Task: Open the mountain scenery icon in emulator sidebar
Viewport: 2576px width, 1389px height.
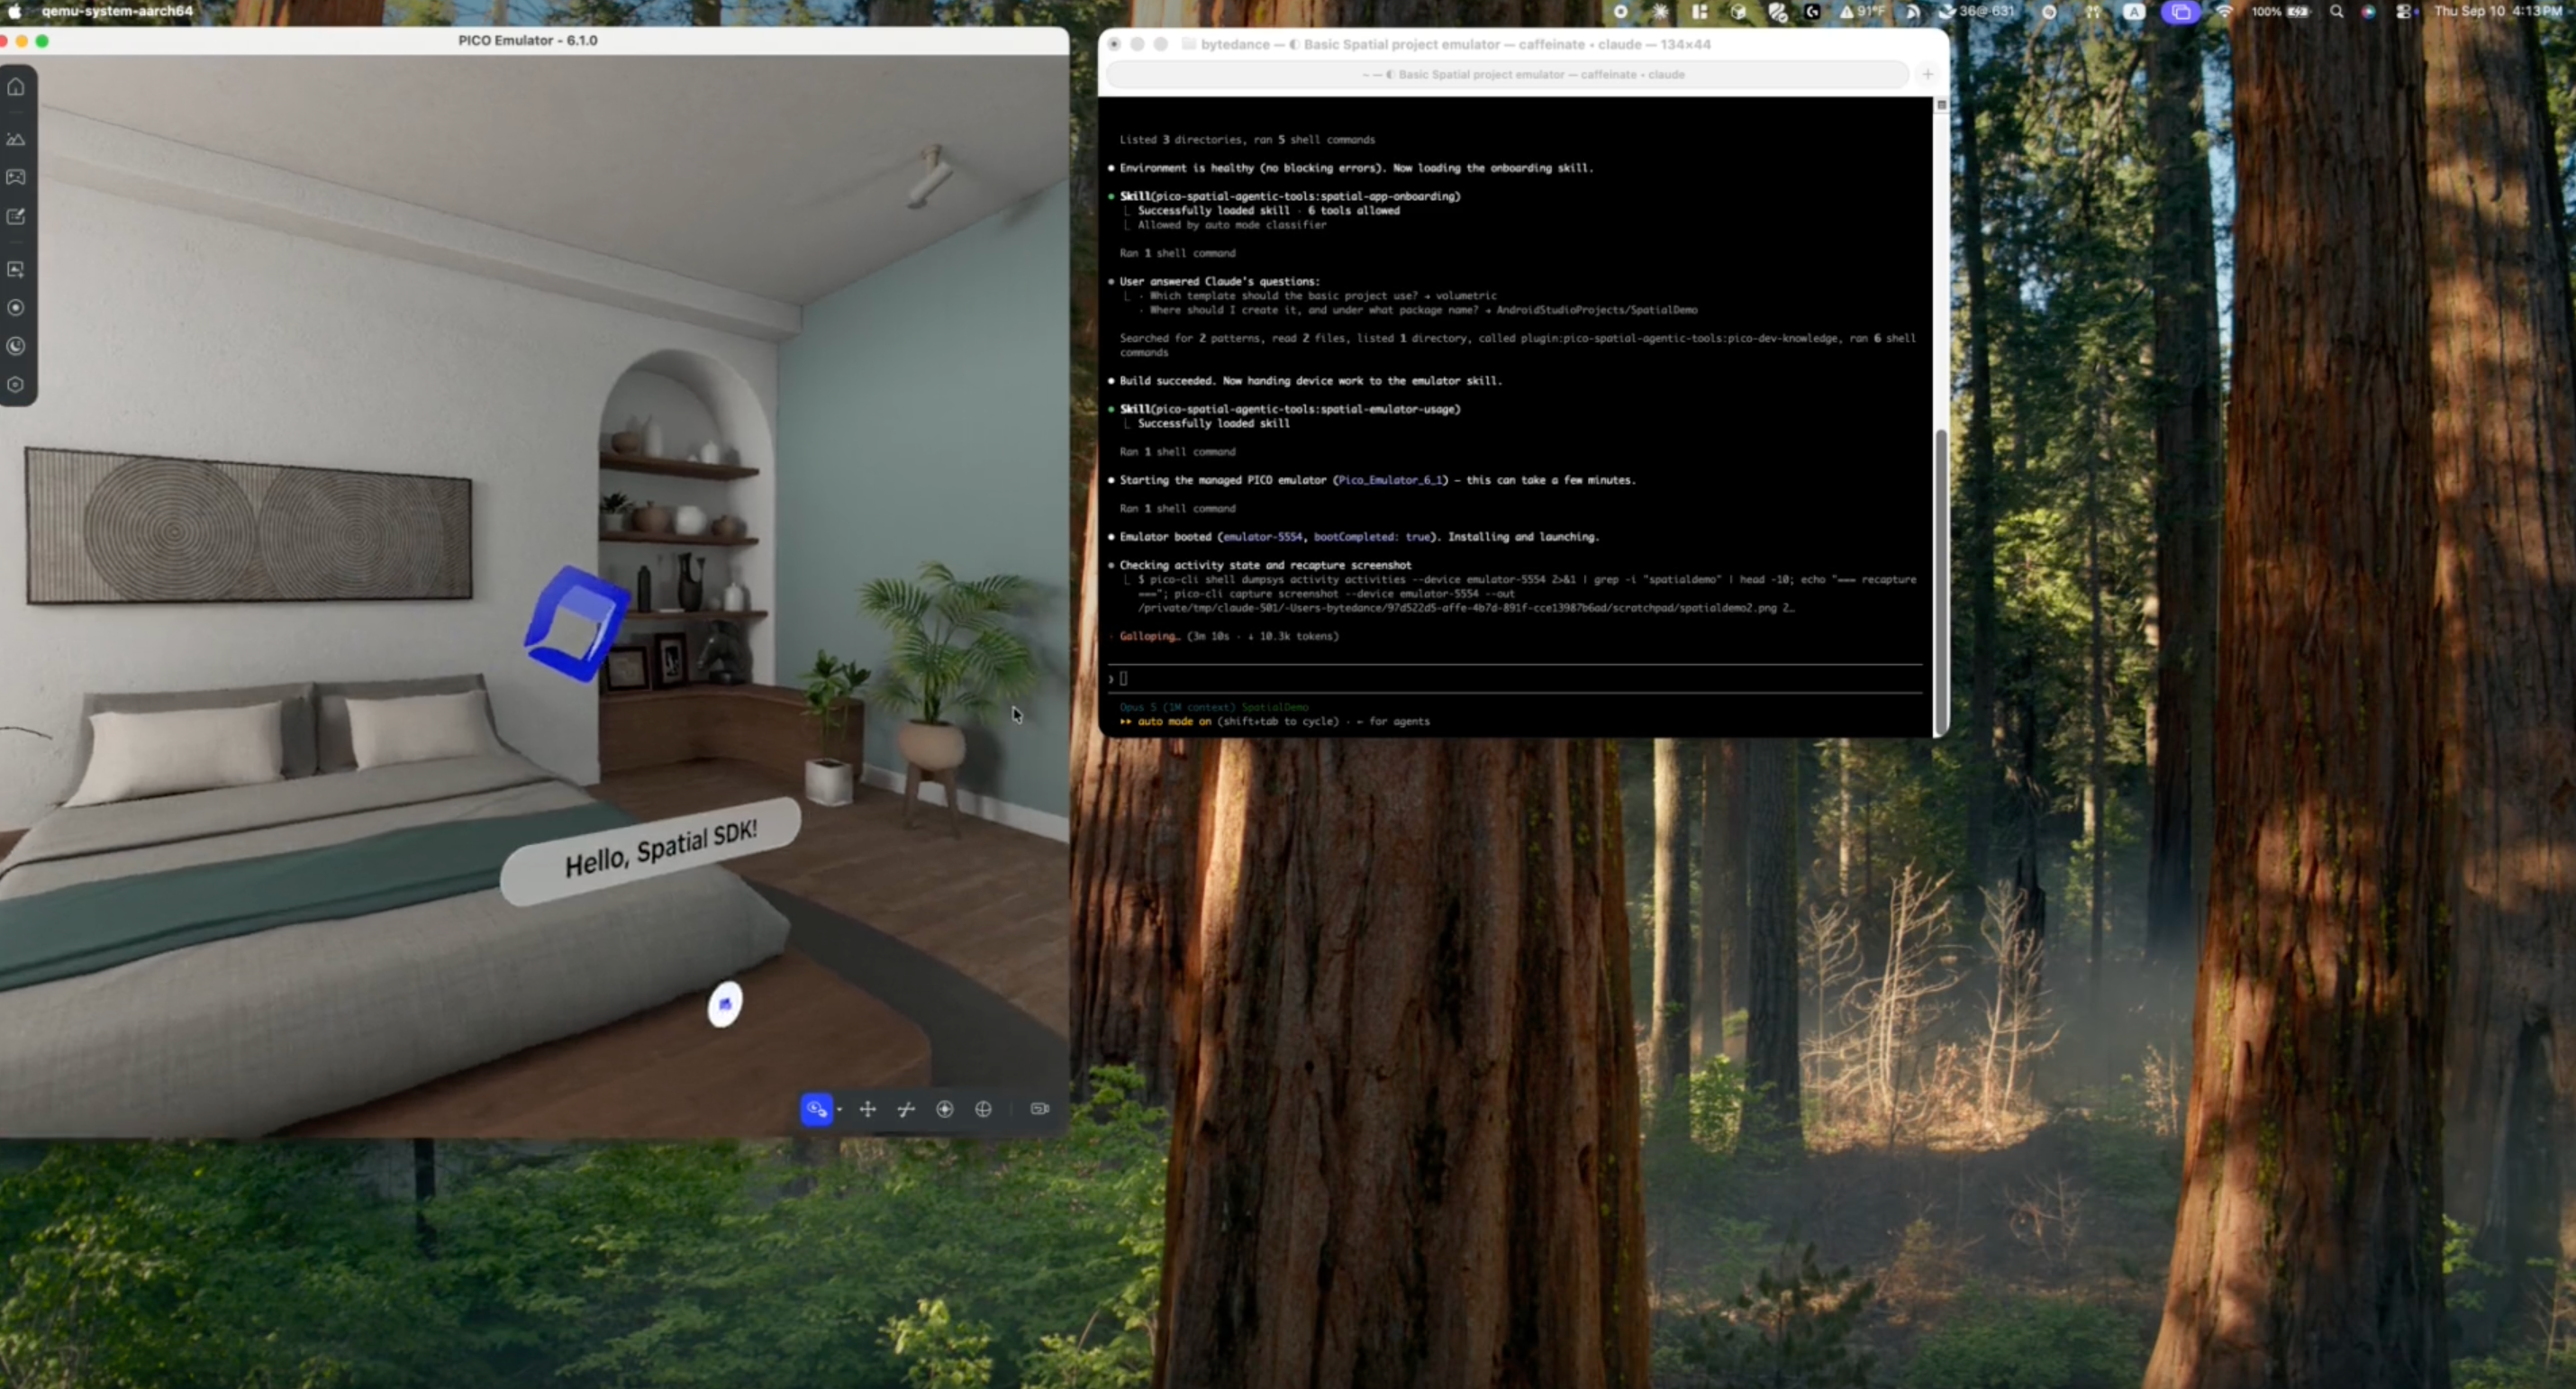Action: [x=16, y=139]
